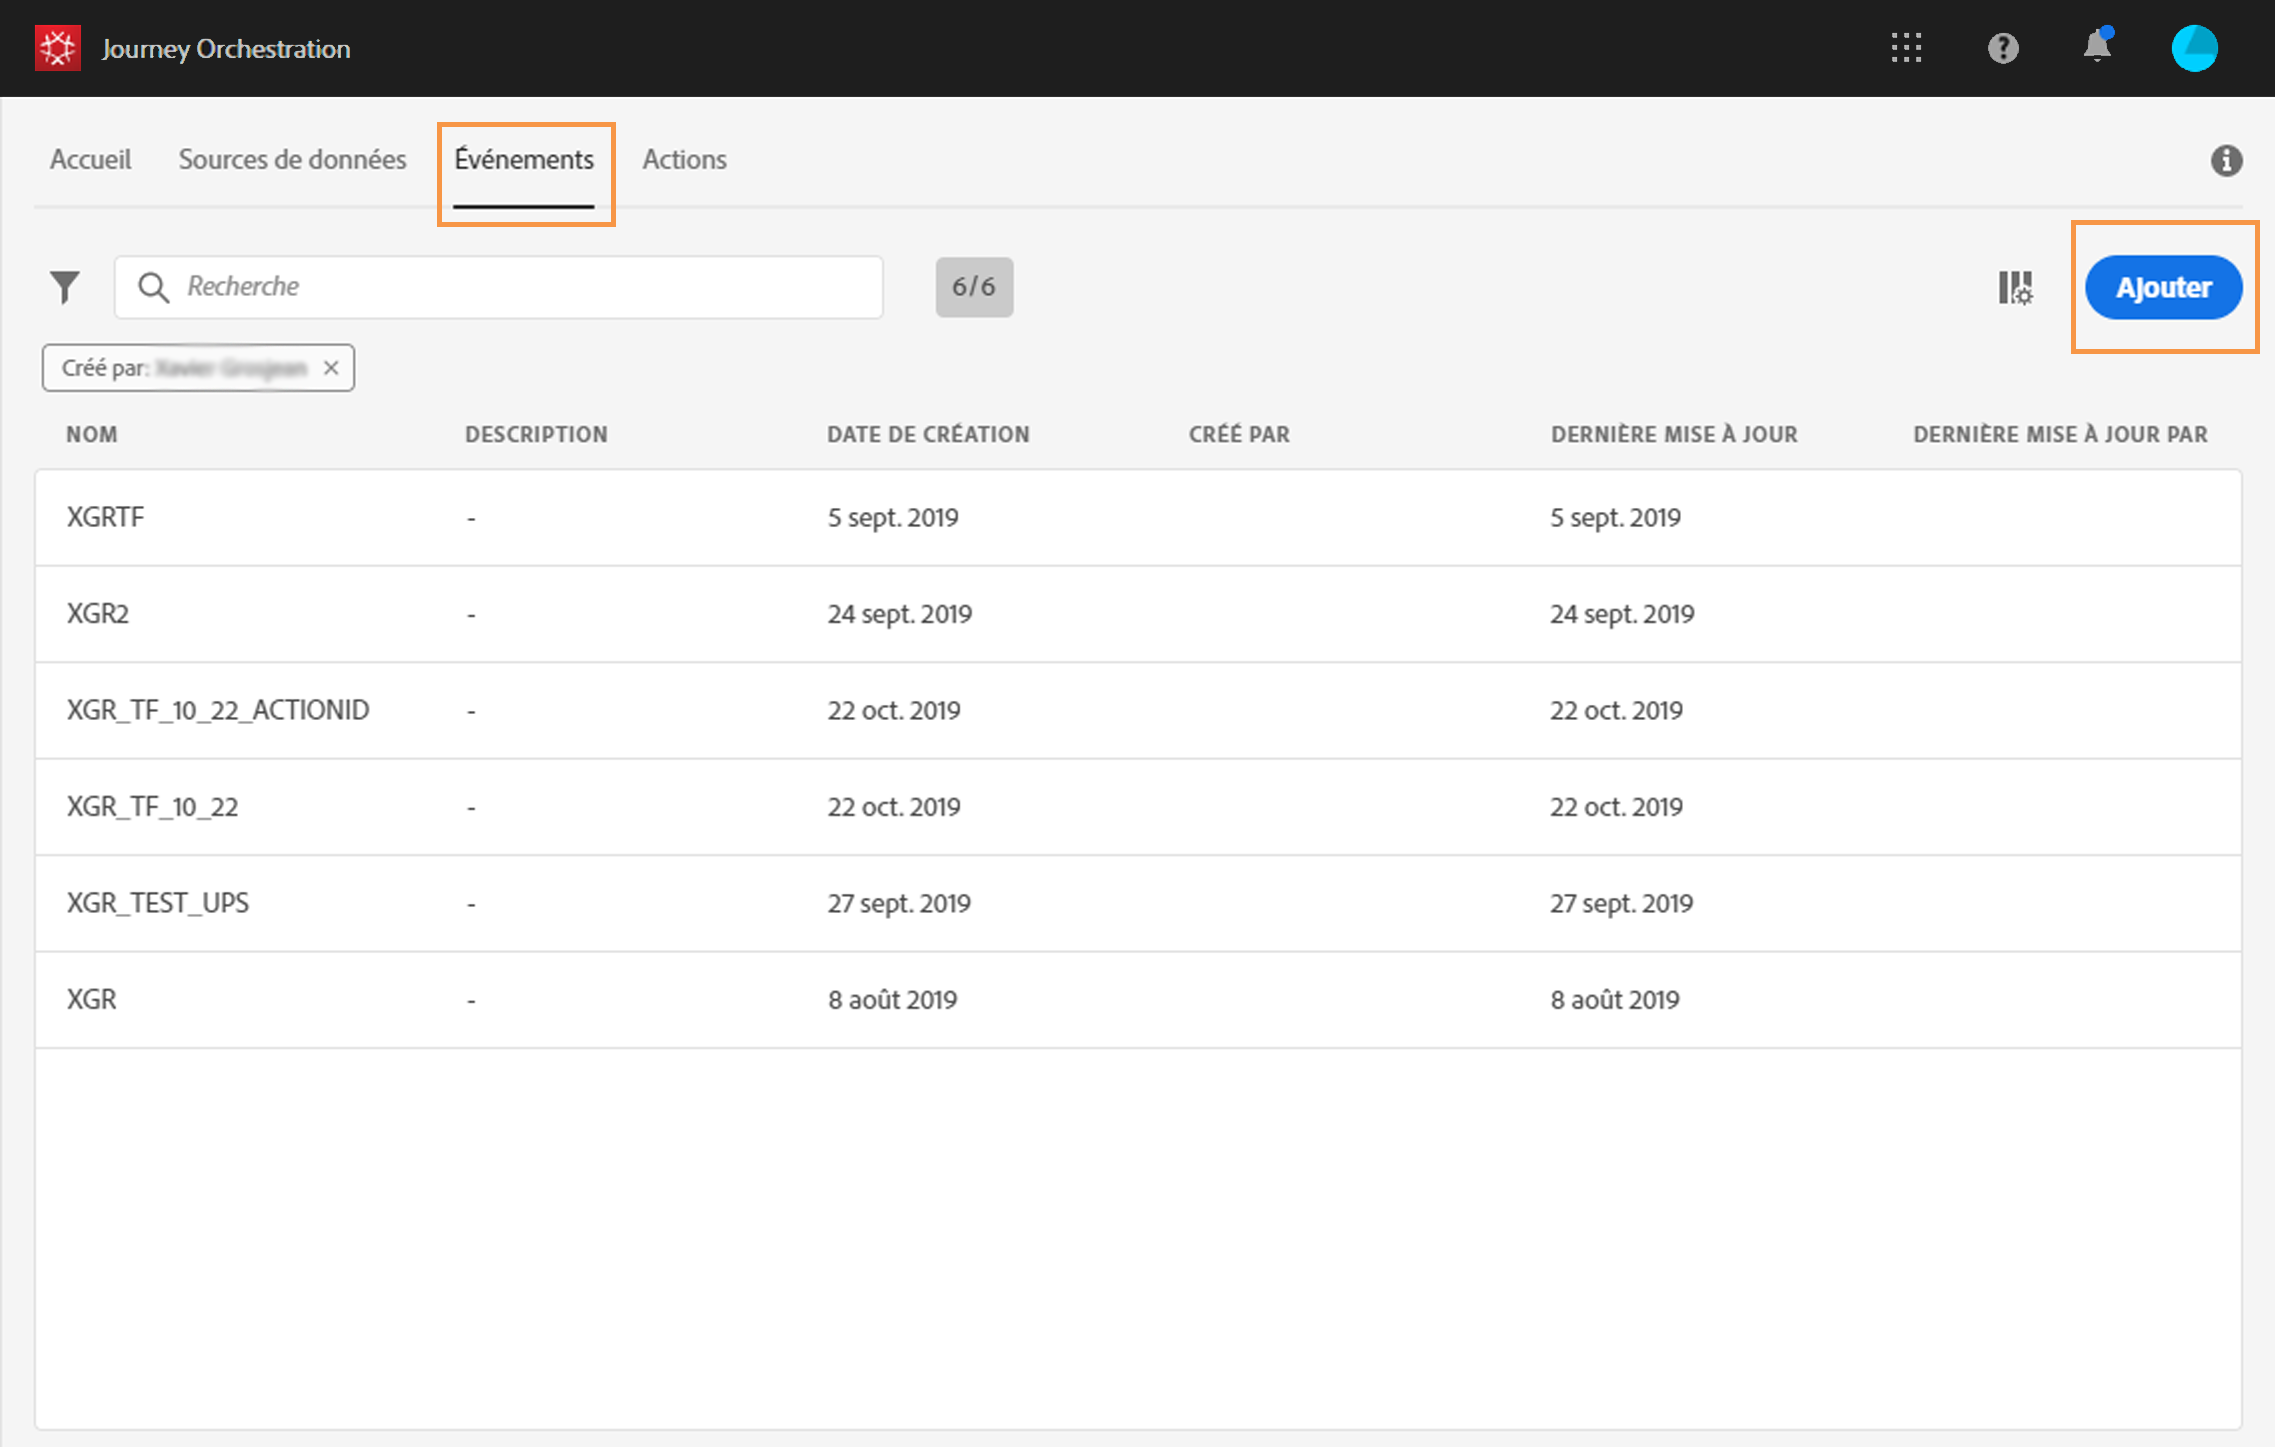The width and height of the screenshot is (2275, 1447).
Task: Open the XGR_TF_10_22_ACTIONID event
Action: (x=218, y=710)
